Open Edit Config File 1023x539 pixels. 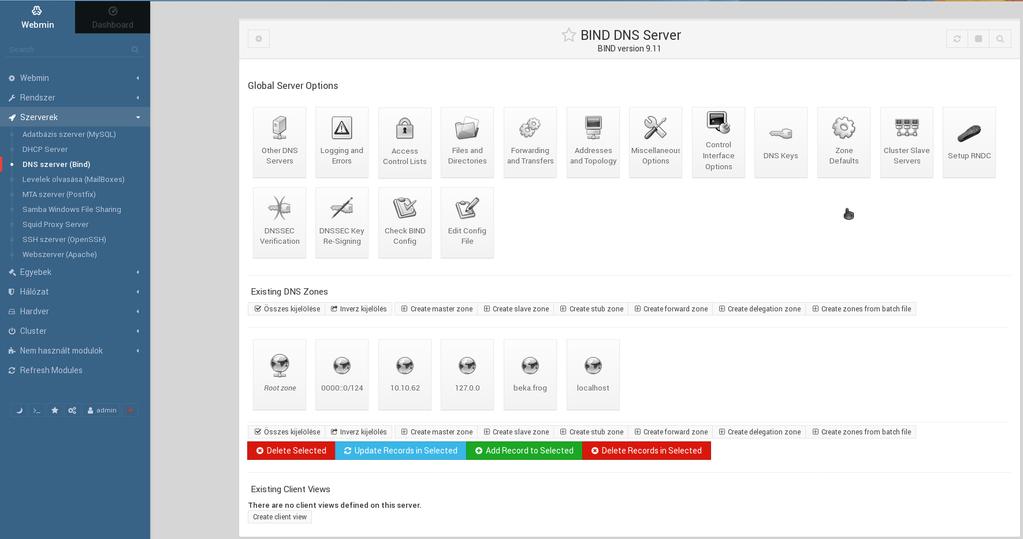(x=467, y=223)
